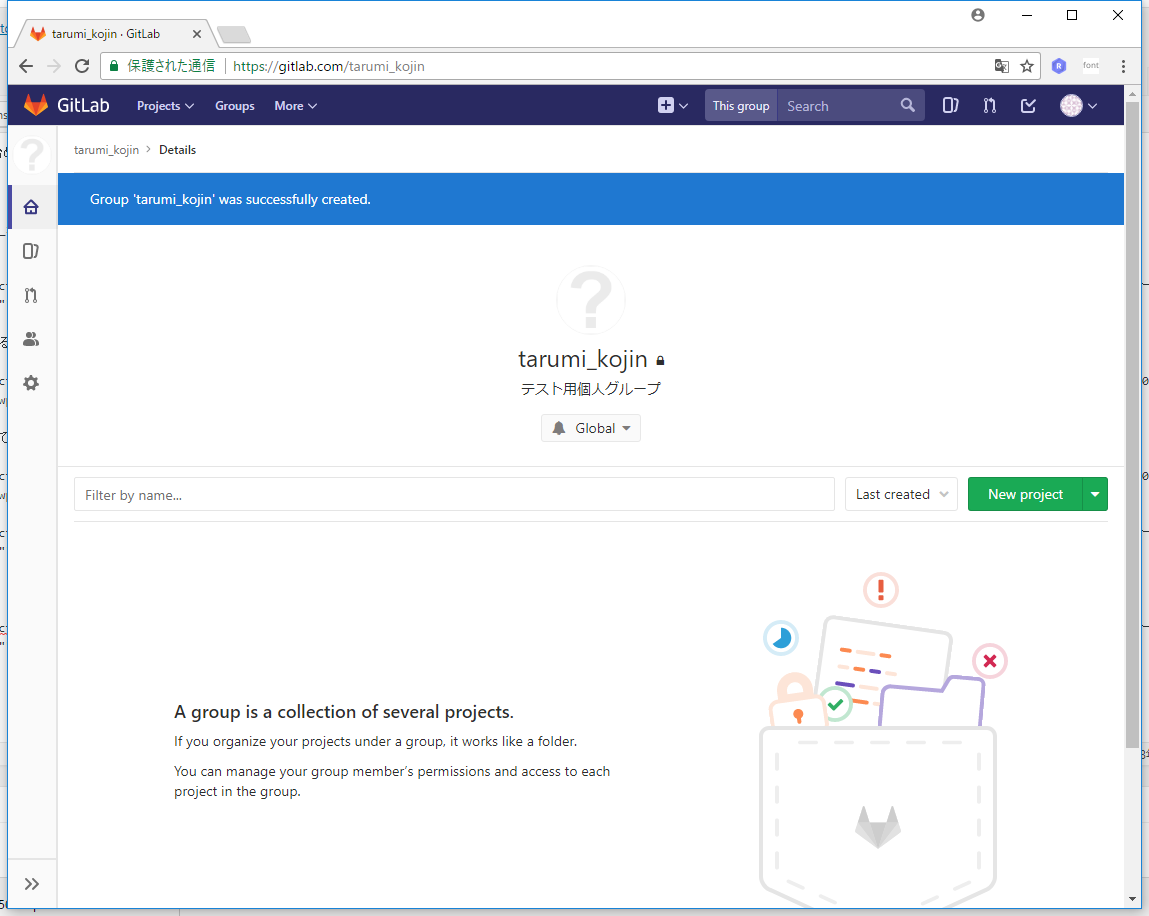Bookmark this page with star icon
The image size is (1149, 916).
(1027, 66)
